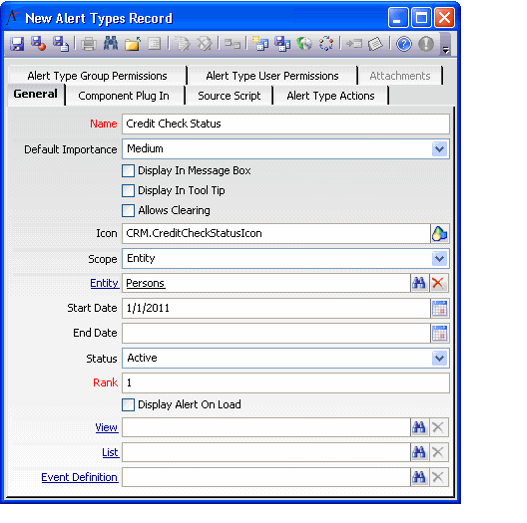Image resolution: width=527 pixels, height=523 pixels.
Task: Click the save with windows toolbar icon
Action: point(282,44)
